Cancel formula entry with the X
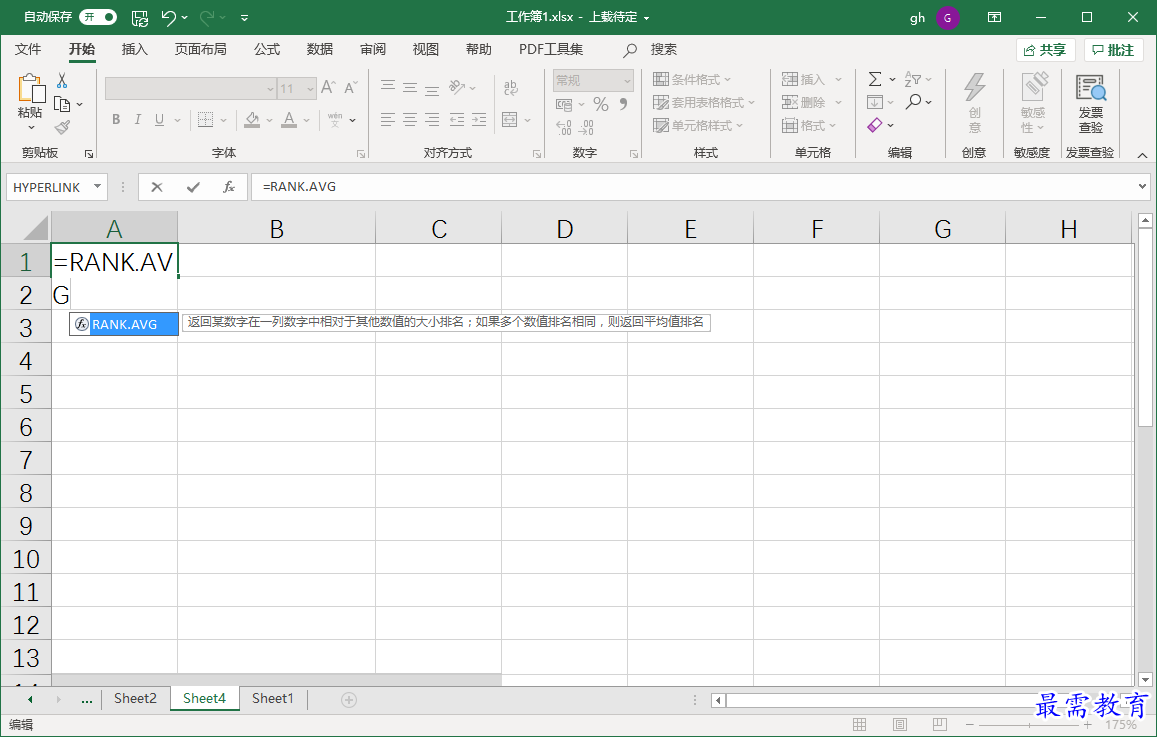 [156, 187]
